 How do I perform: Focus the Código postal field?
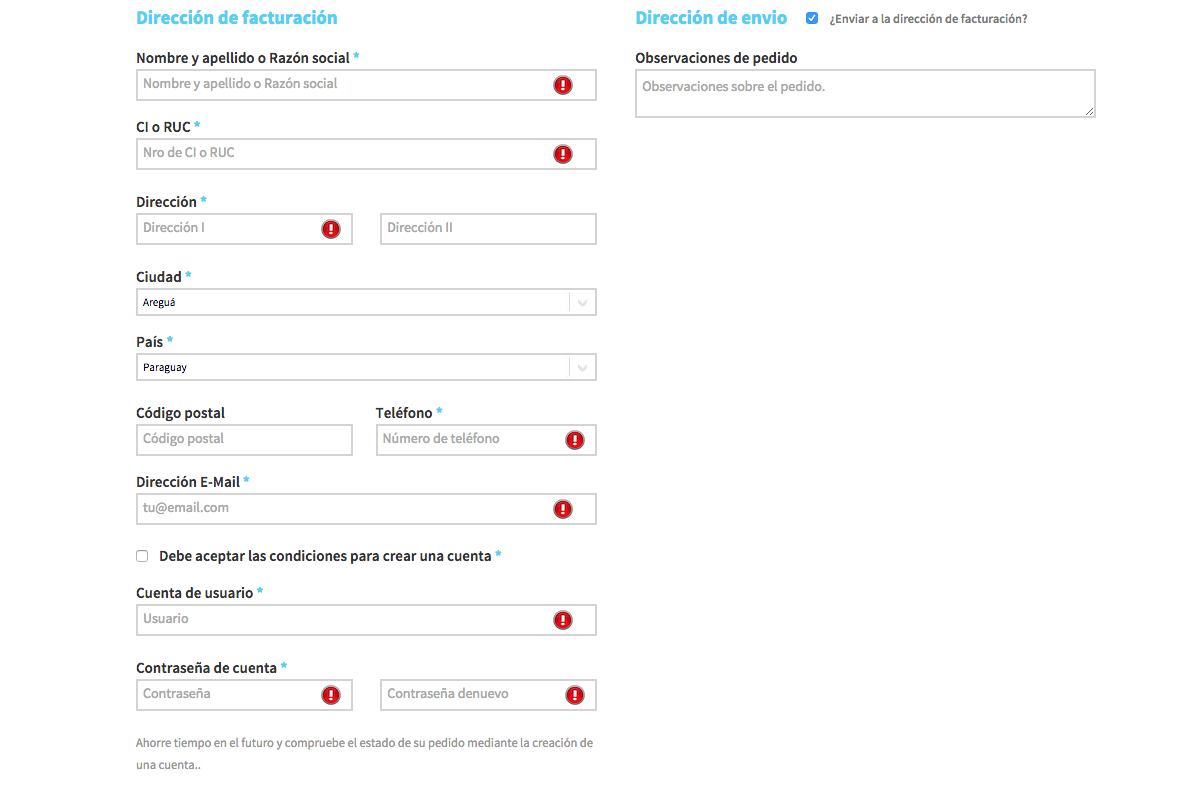tap(244, 440)
